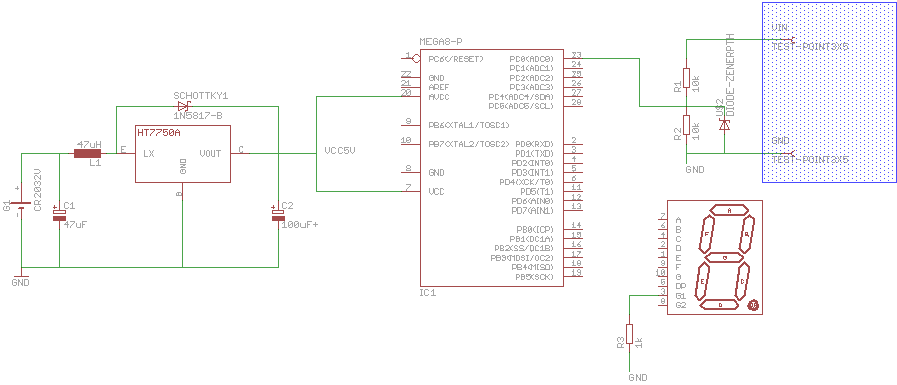Viewport: 897px width, 385px height.
Task: Select the zener diode symbol
Action: 724,125
